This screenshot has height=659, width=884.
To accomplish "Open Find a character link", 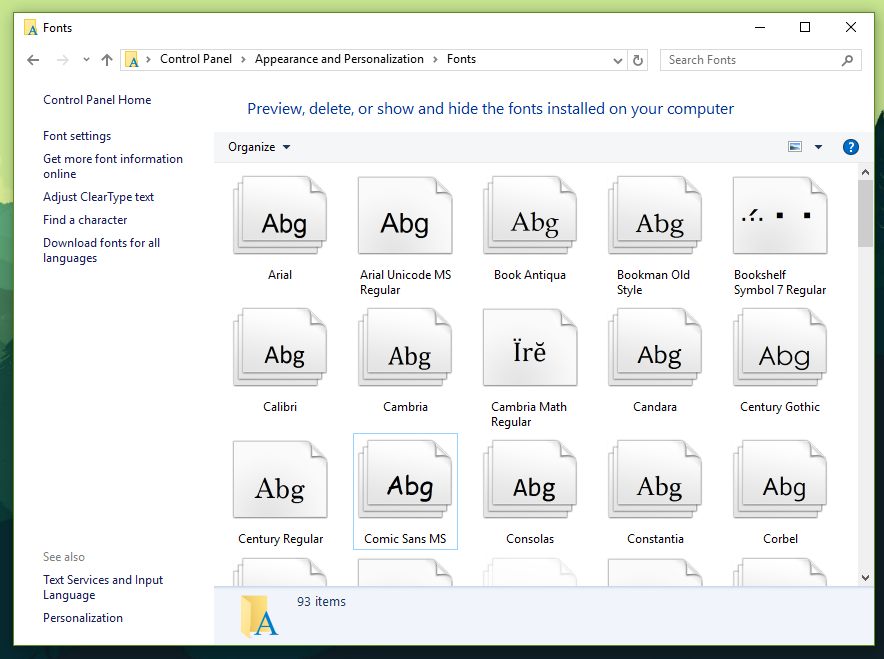I will 85,220.
